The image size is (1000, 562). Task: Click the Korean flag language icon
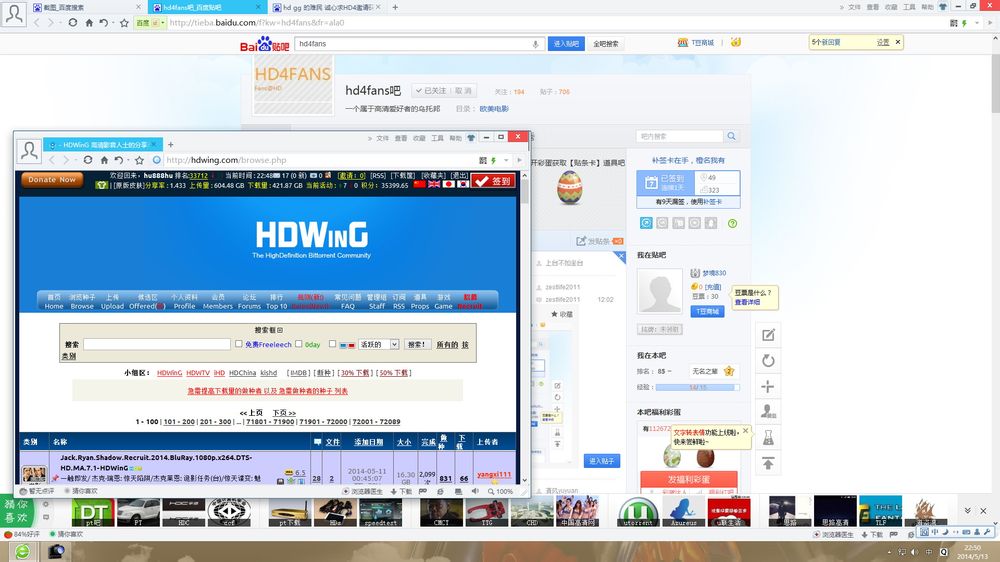tap(463, 184)
